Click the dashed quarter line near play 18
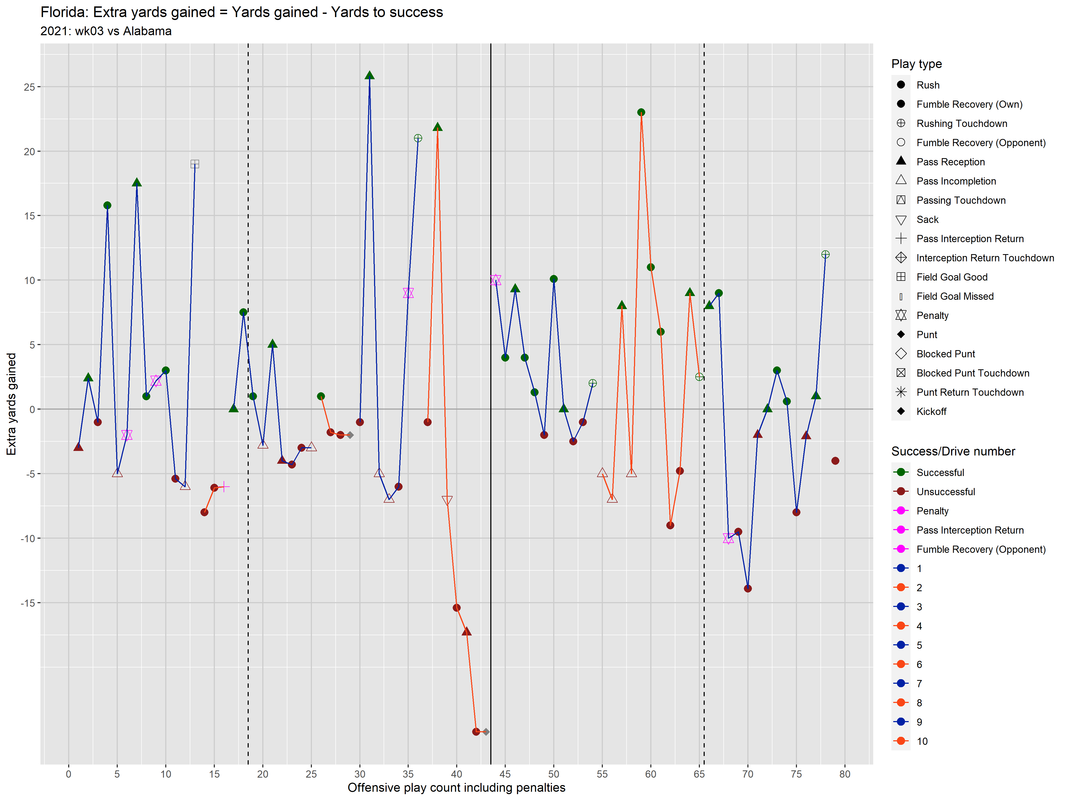The width and height of the screenshot is (1067, 800). [x=248, y=404]
